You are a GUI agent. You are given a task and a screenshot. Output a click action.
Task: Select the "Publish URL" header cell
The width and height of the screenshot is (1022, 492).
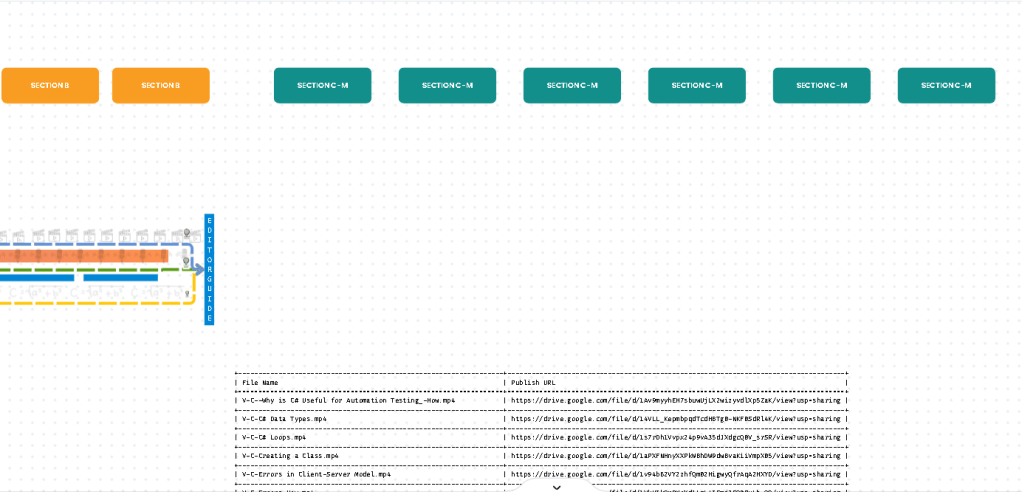click(x=533, y=383)
